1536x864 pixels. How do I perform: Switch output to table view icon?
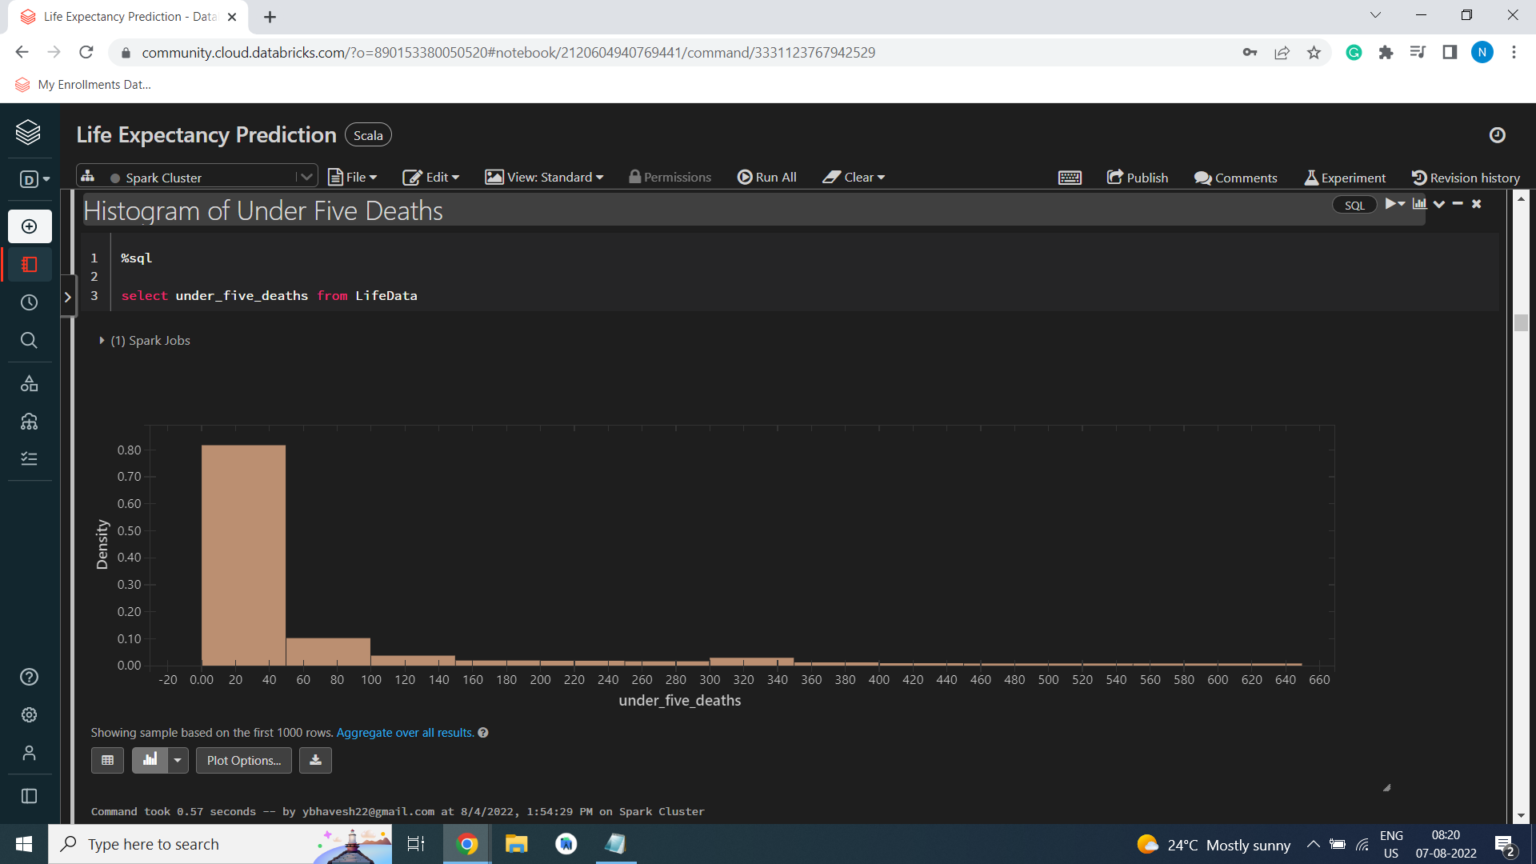coord(108,760)
